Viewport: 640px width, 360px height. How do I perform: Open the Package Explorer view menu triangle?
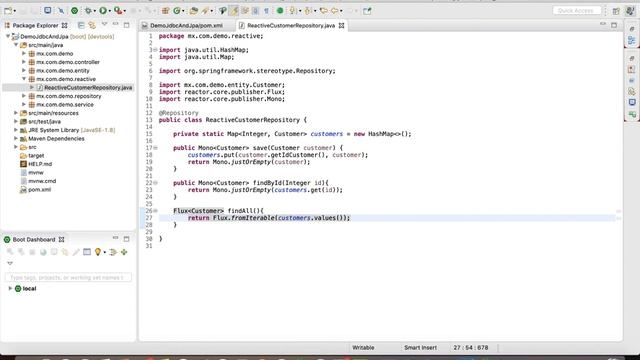click(104, 24)
